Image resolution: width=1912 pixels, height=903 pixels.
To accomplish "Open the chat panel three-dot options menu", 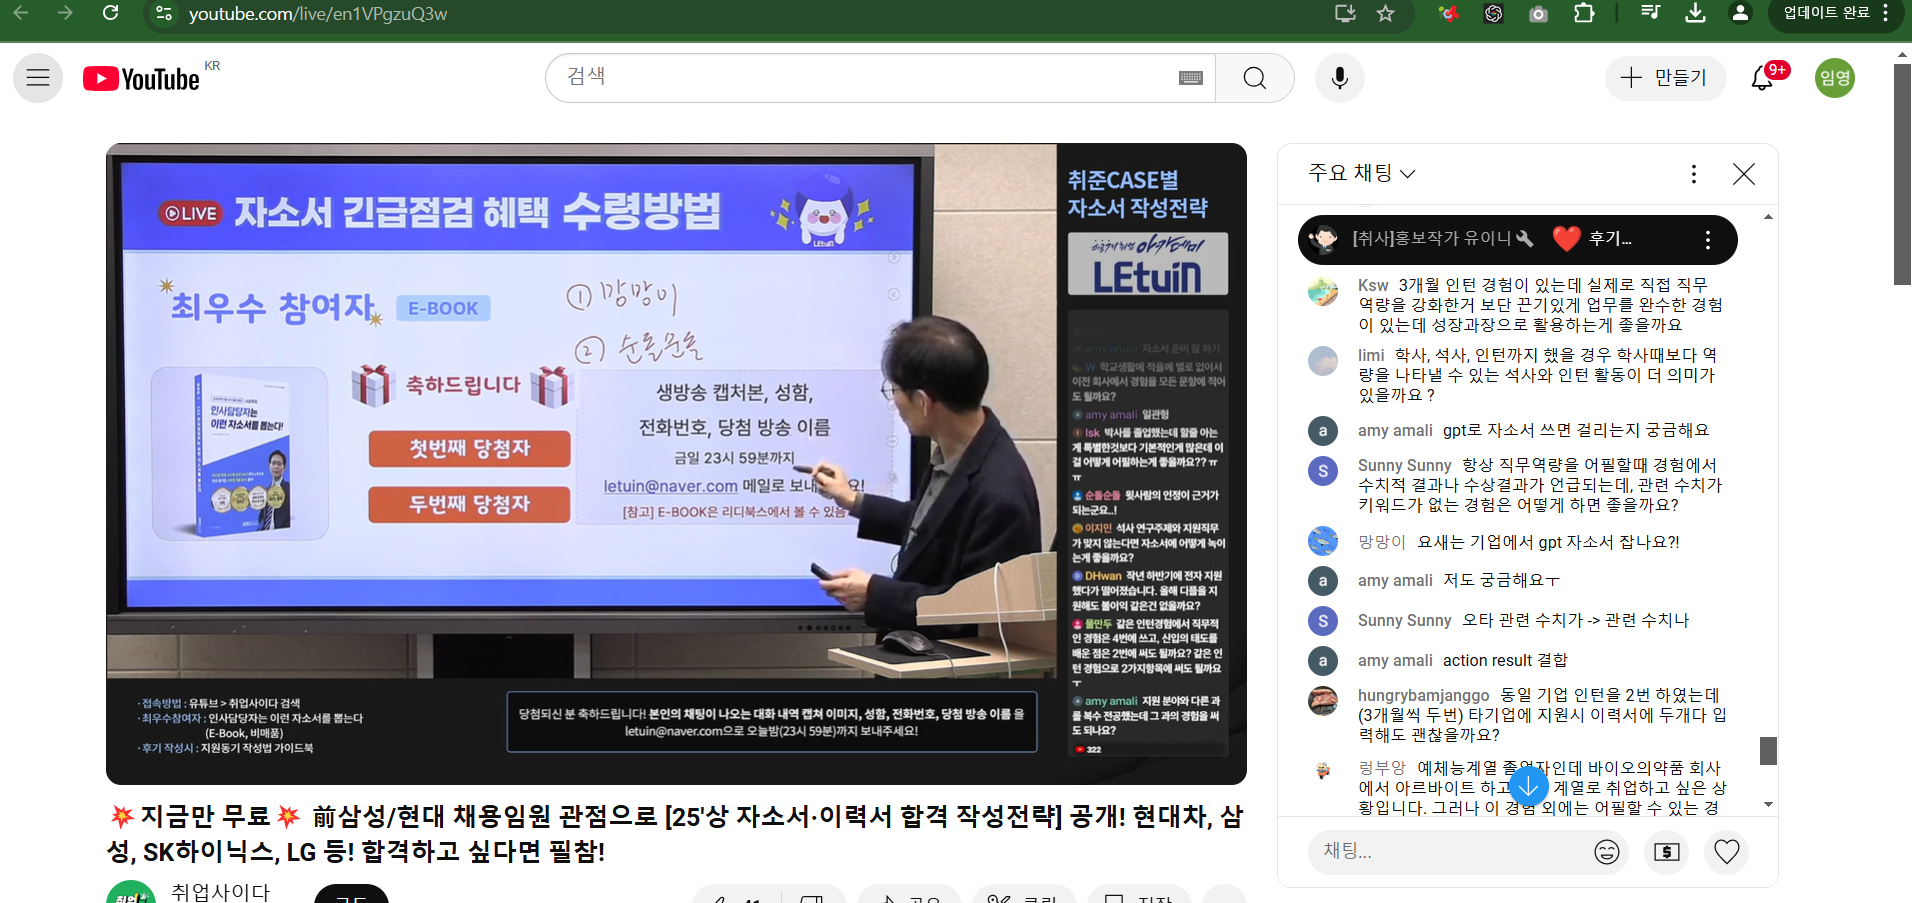I will [1693, 174].
